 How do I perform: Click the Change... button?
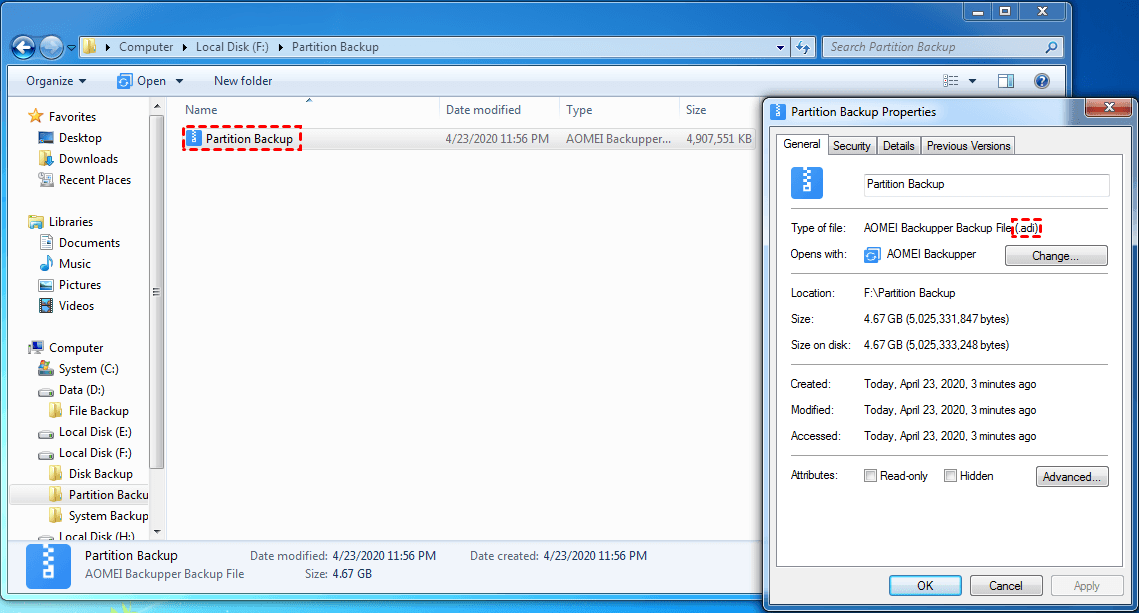tap(1055, 256)
